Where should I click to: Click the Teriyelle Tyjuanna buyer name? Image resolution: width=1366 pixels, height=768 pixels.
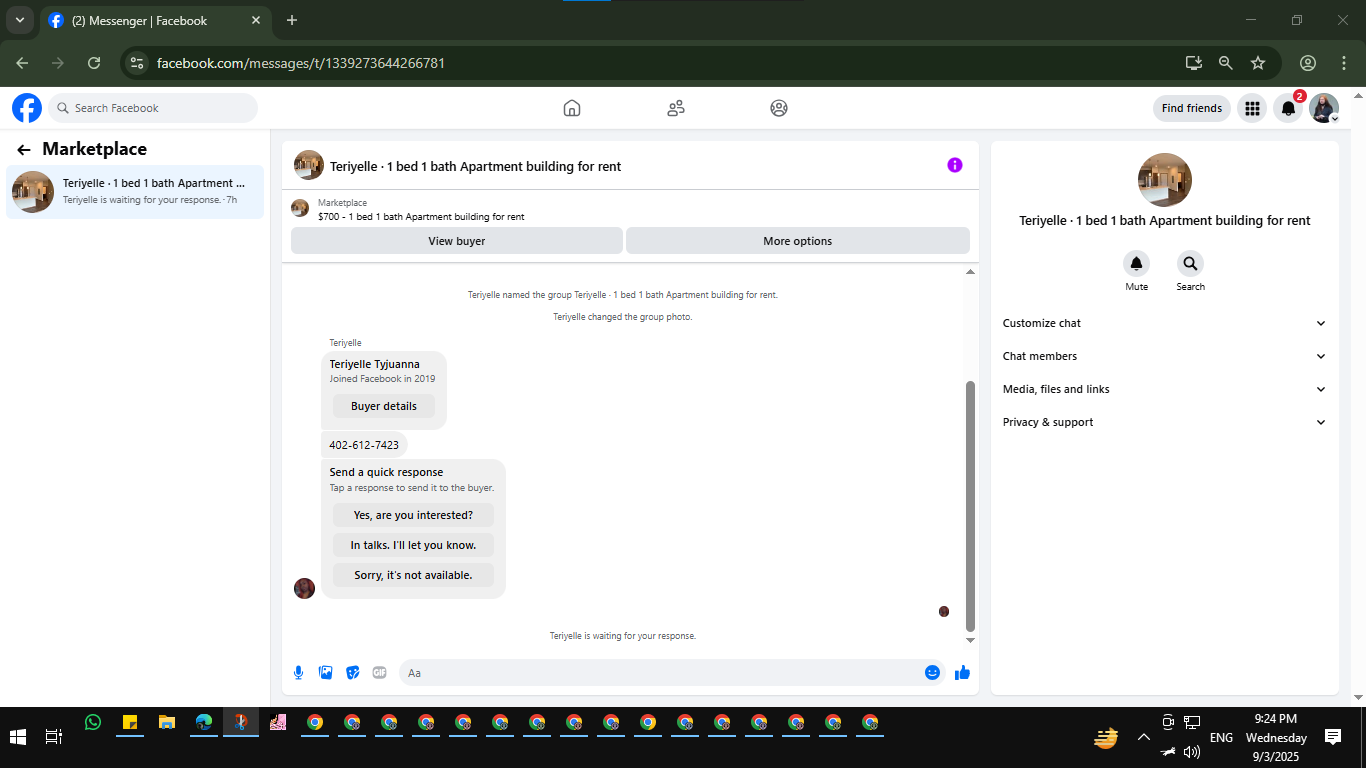[x=375, y=364]
